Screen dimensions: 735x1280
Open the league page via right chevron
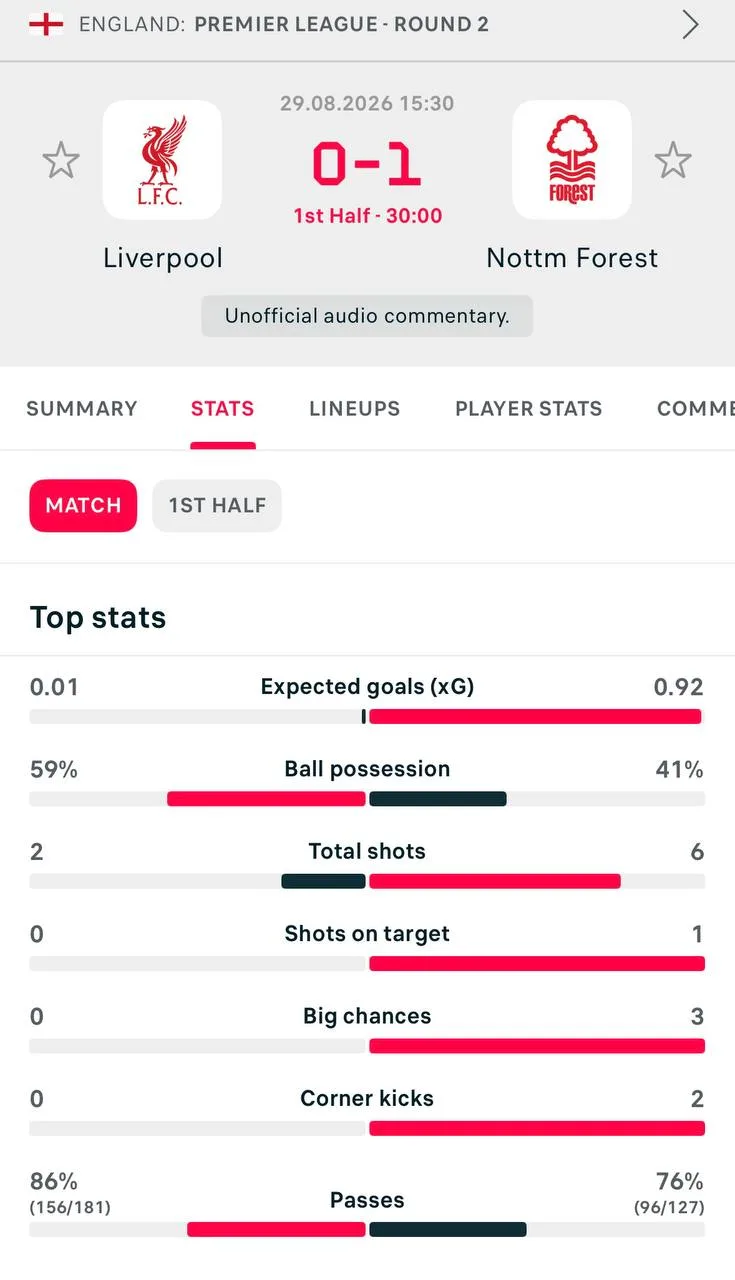pos(690,24)
